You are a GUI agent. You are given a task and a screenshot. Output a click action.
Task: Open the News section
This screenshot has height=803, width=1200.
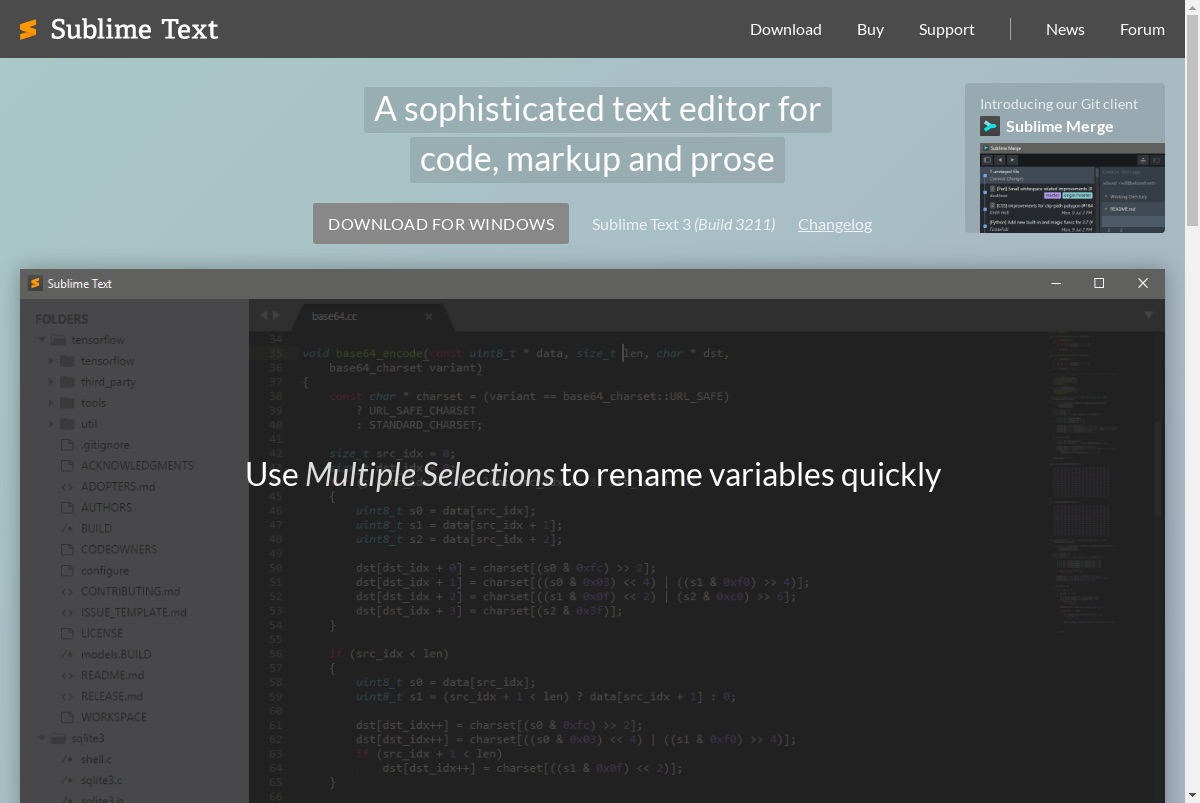pos(1065,29)
